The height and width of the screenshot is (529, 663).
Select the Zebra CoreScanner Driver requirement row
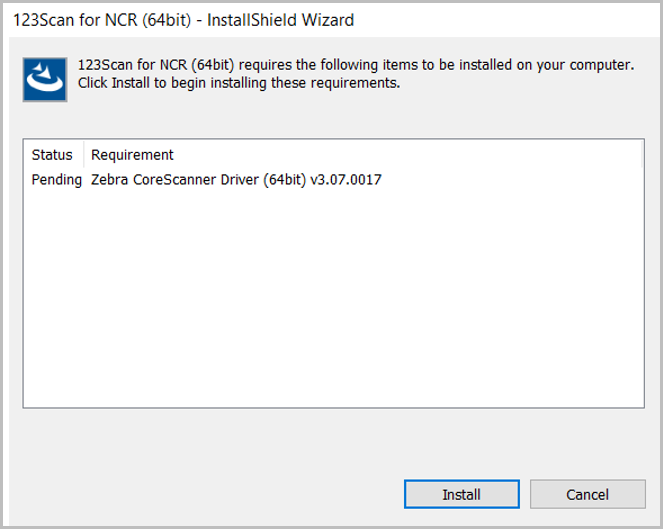click(x=333, y=180)
